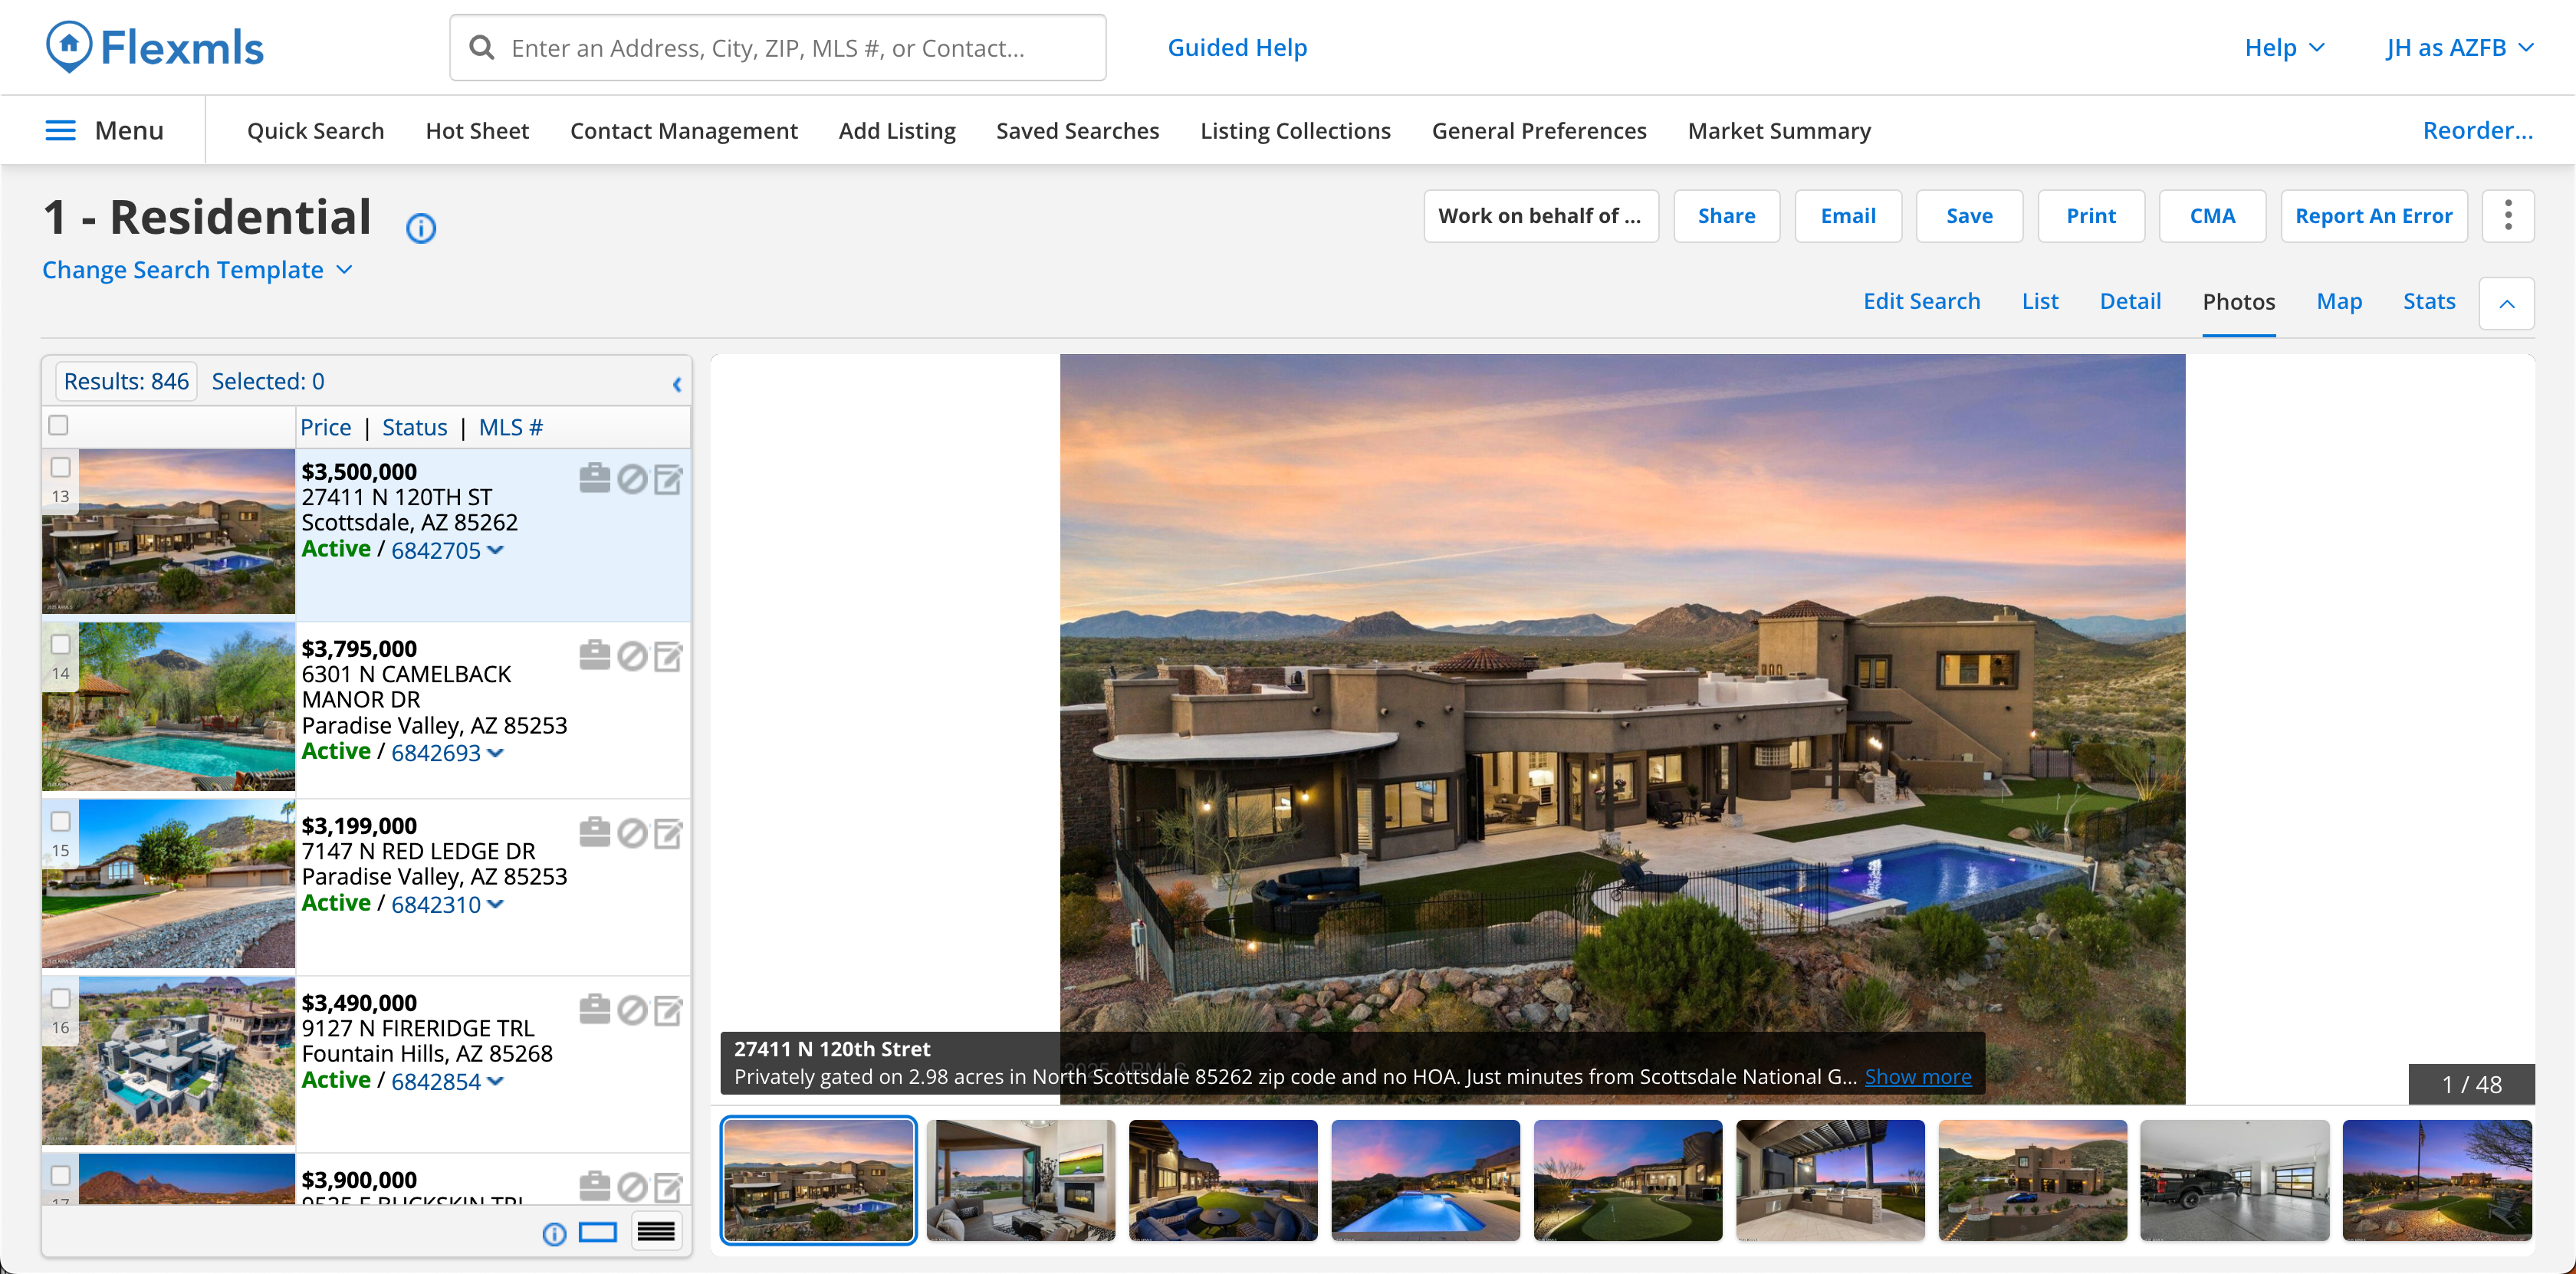Click briefcase icon for $3,900,000 listing

coord(594,1186)
